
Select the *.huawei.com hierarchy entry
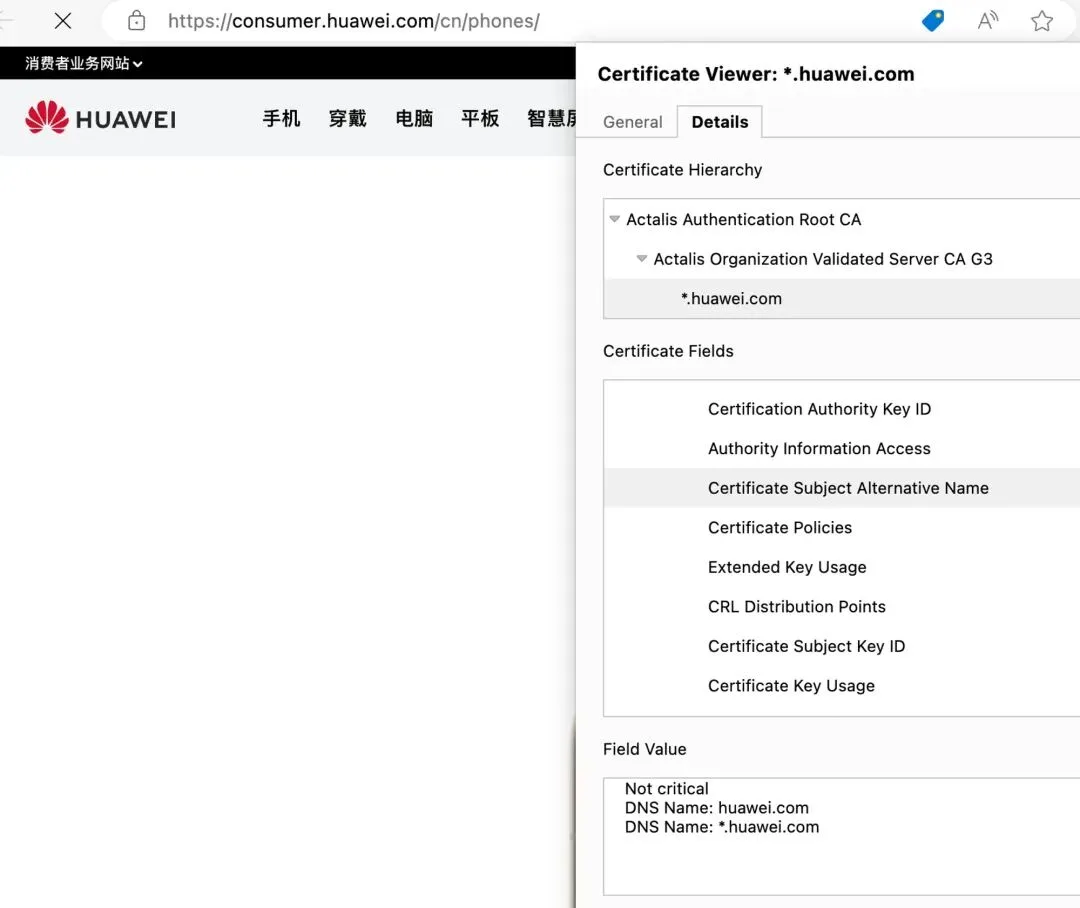point(842,298)
